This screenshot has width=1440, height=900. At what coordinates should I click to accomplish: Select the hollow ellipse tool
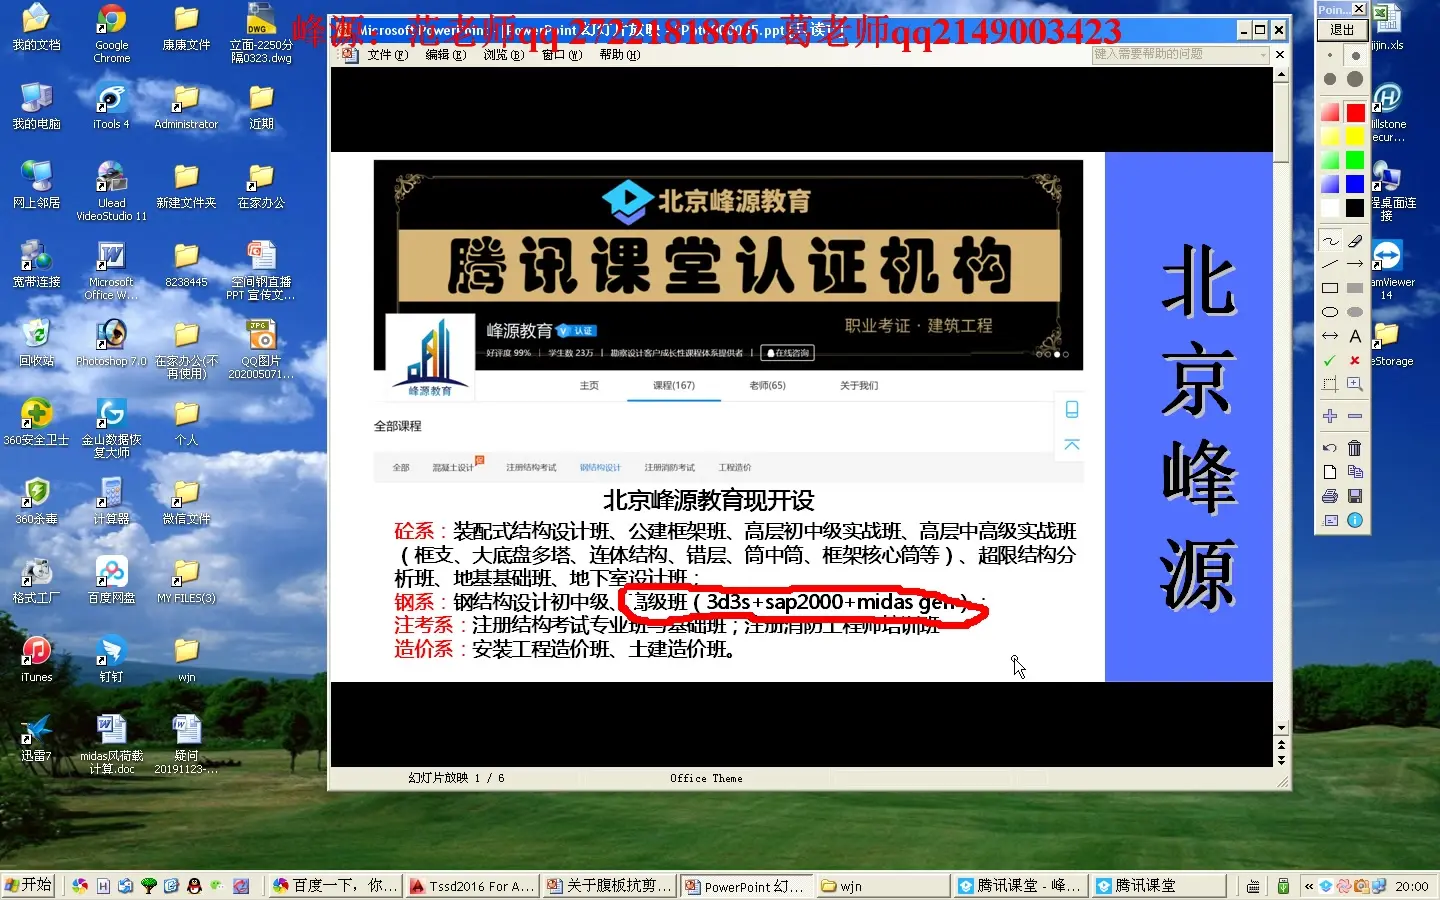pyautogui.click(x=1330, y=312)
